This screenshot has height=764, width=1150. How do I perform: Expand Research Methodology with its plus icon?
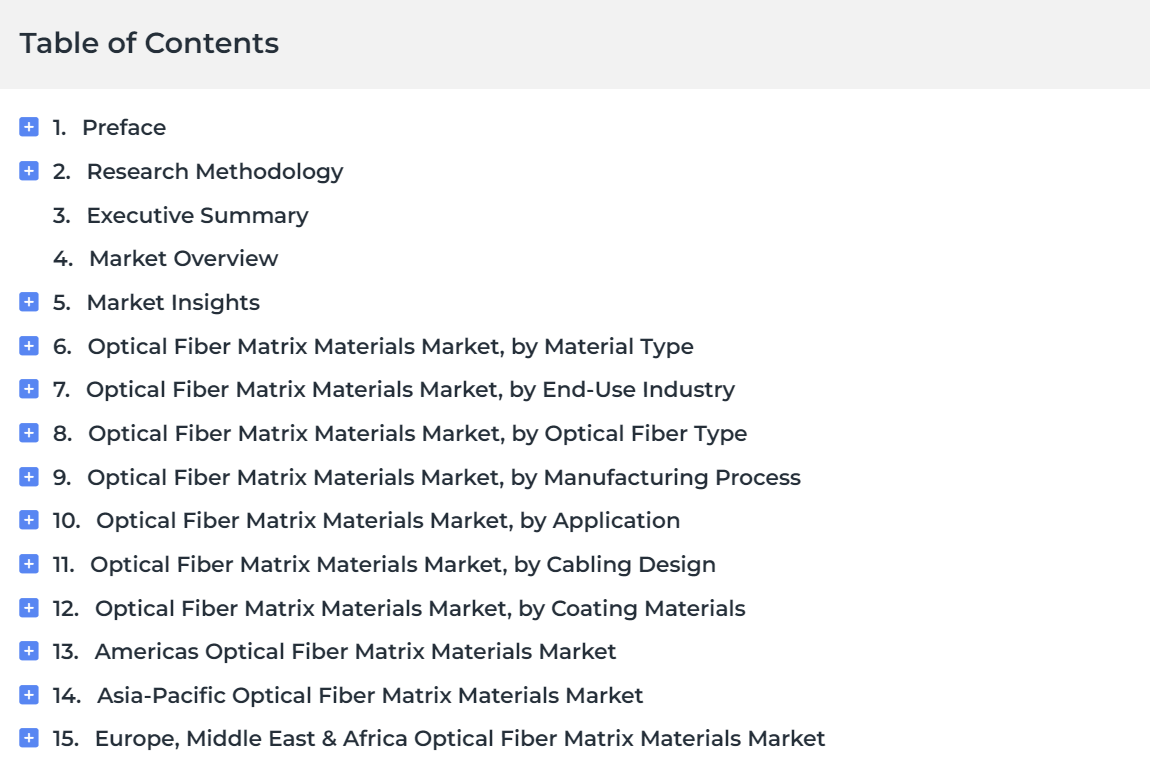coord(29,171)
